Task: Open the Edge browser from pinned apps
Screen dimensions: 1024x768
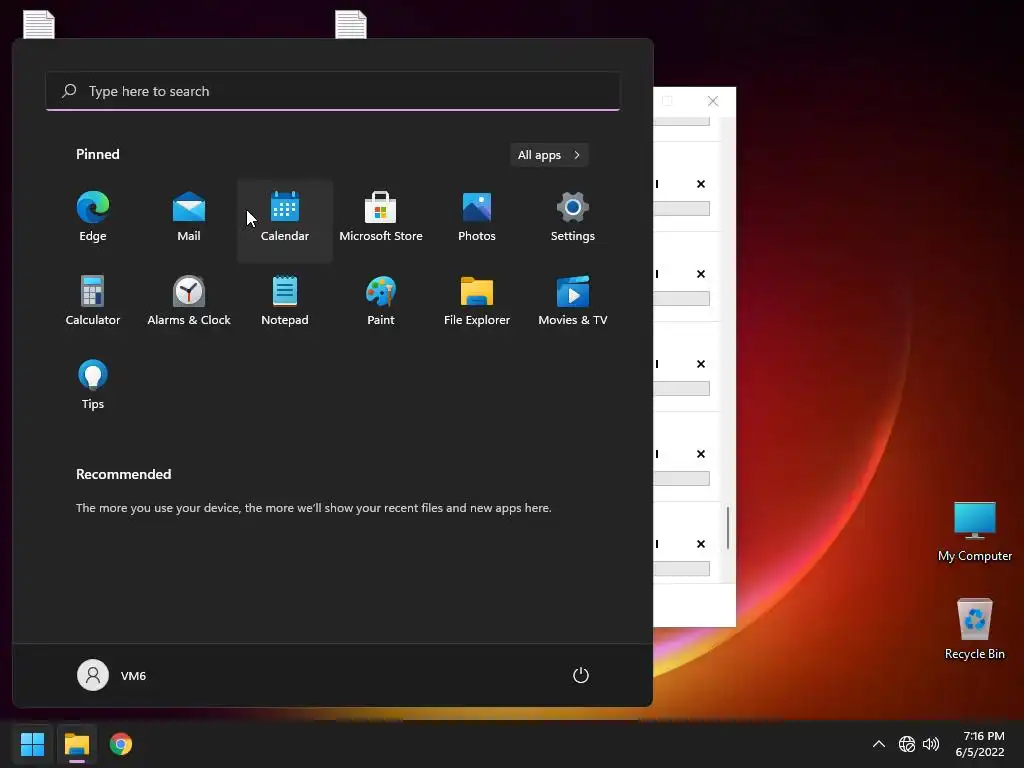Action: 93,218
